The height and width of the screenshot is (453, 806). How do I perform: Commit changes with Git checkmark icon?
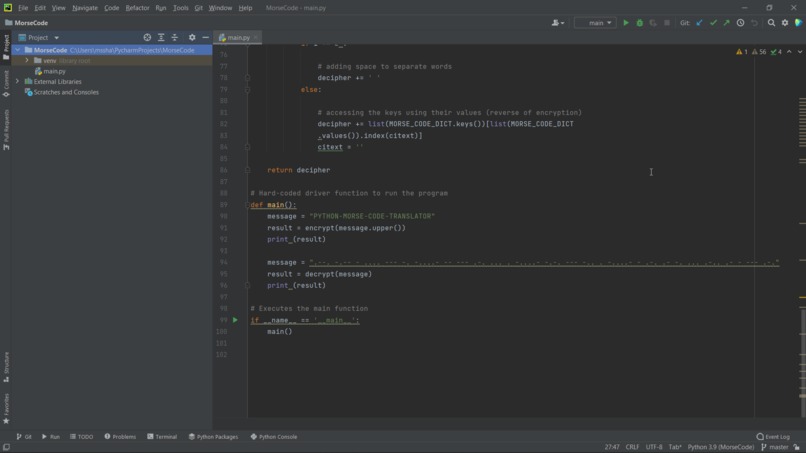tap(713, 23)
